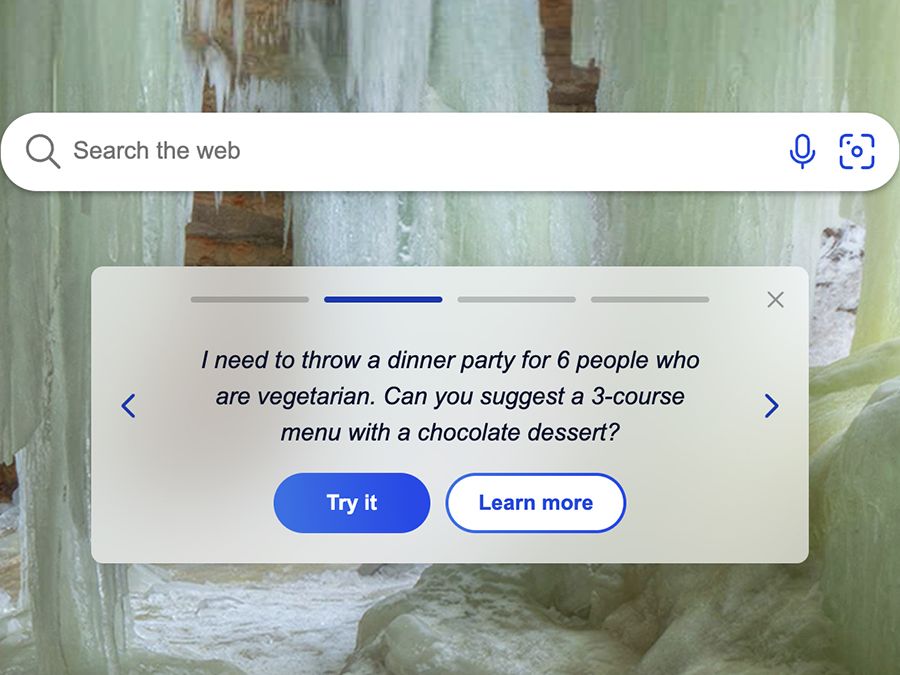Select the active blue slide indicator bar

[383, 300]
